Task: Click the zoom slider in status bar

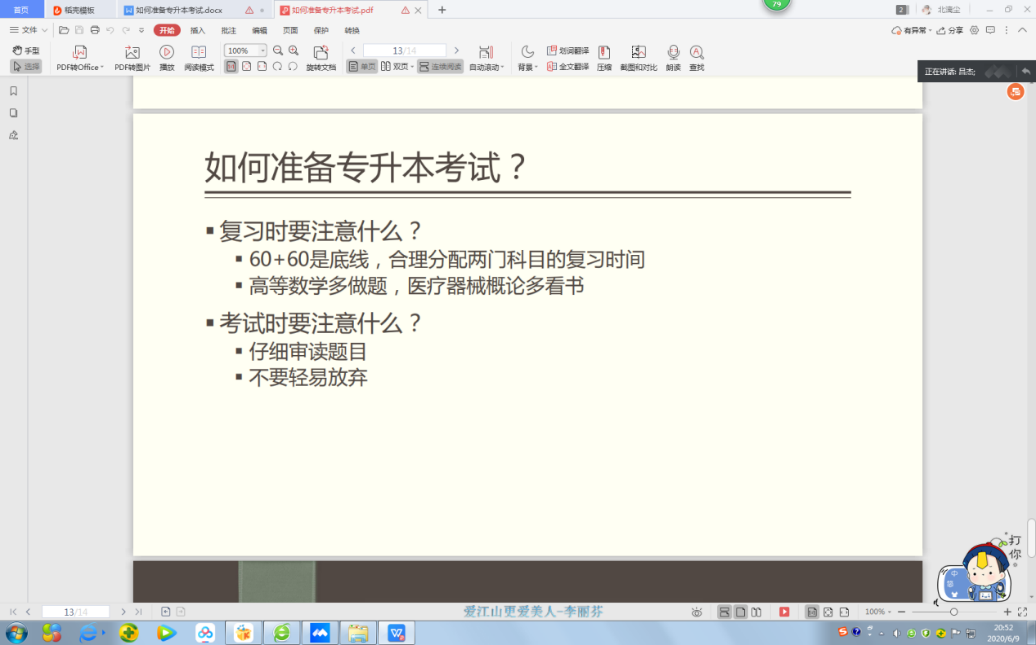Action: 953,611
